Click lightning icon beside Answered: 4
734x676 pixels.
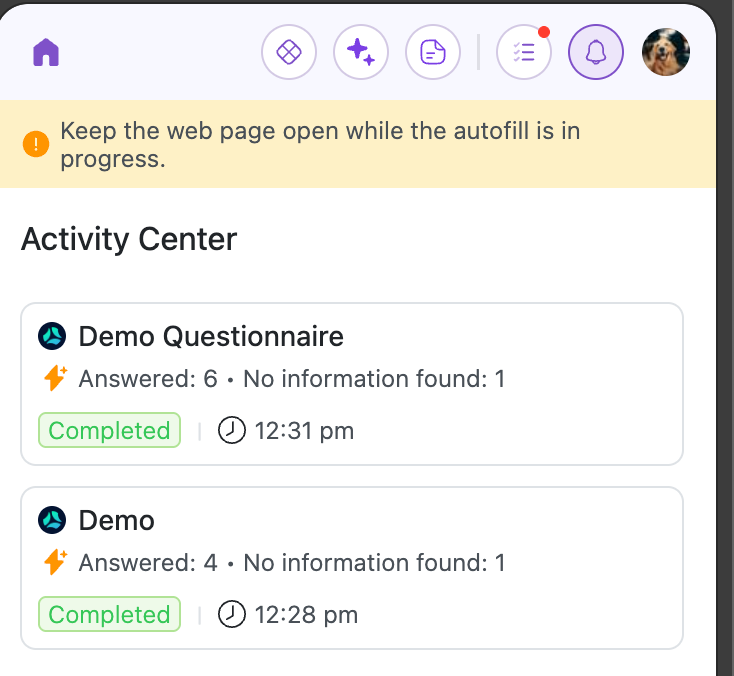[x=55, y=563]
